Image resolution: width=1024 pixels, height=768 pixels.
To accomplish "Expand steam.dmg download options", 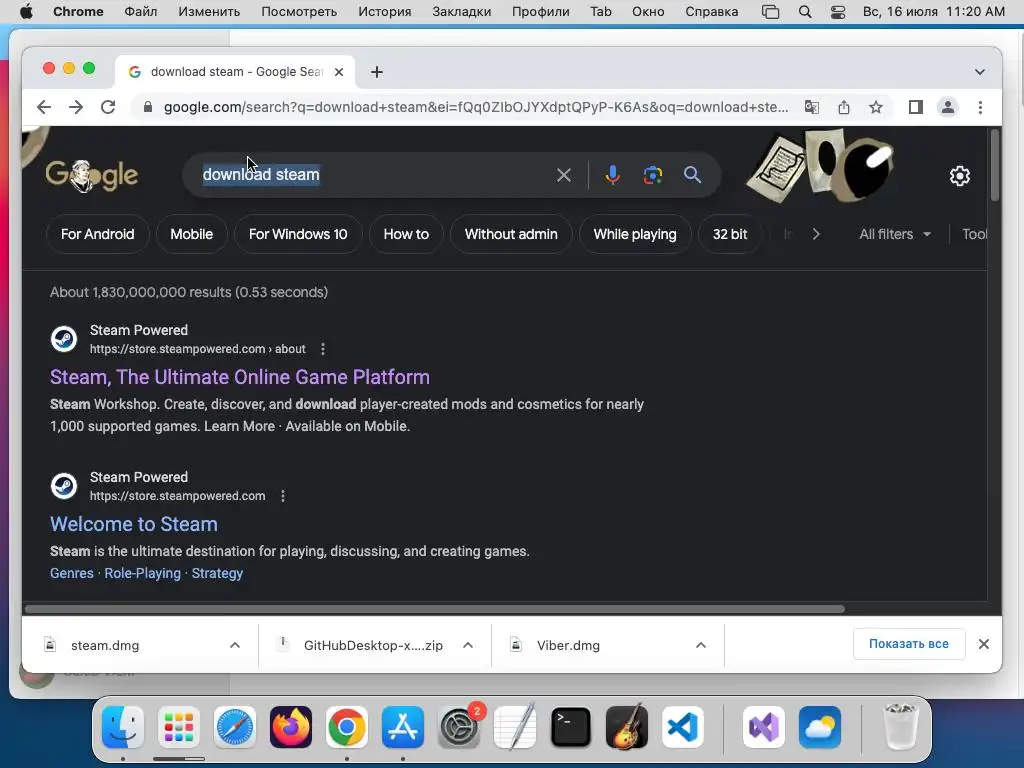I will point(235,645).
